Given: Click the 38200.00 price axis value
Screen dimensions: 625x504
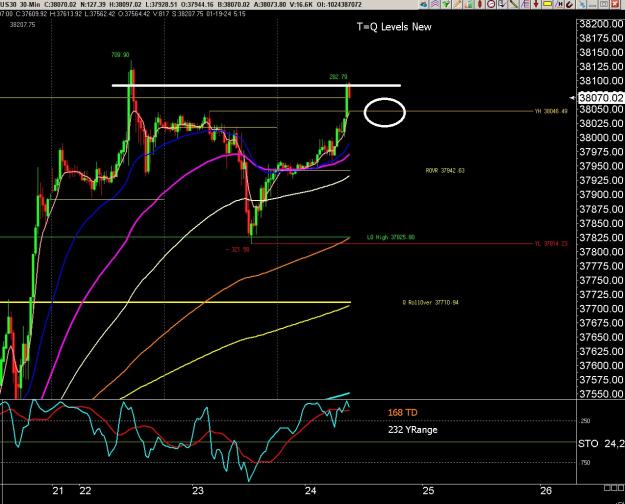Looking at the screenshot, I should pyautogui.click(x=601, y=24).
